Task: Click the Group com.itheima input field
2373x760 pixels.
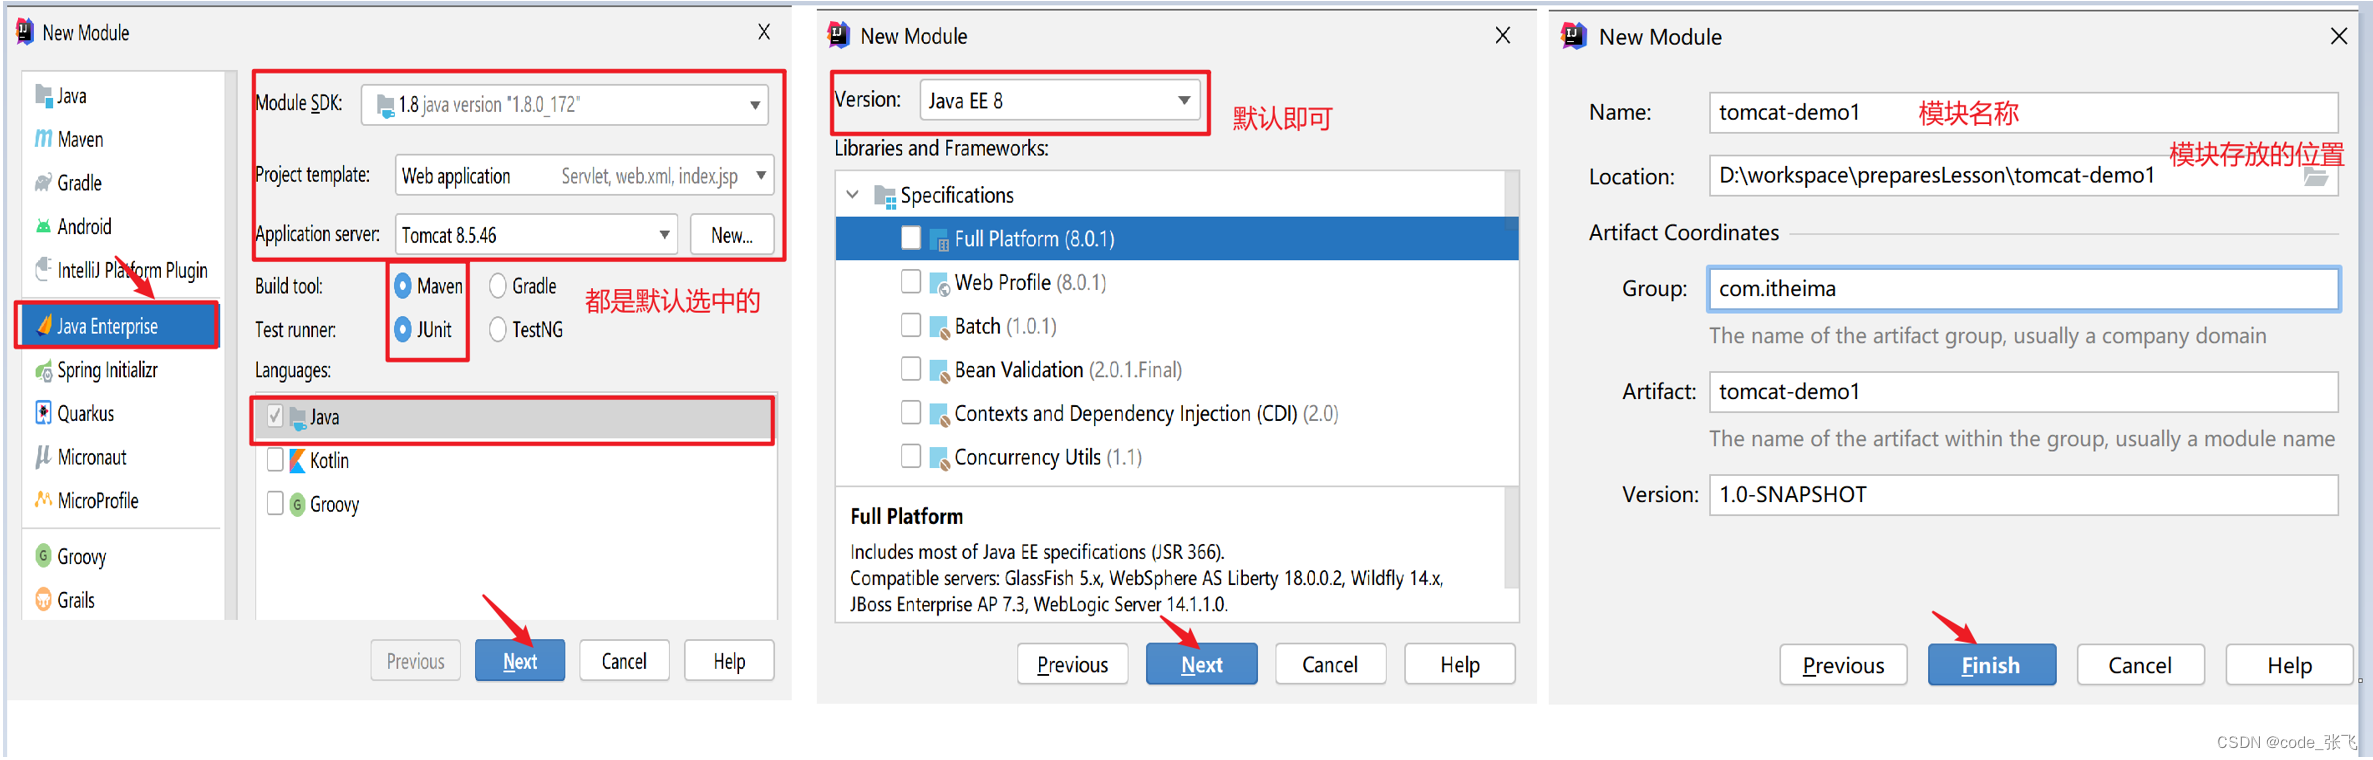Action: click(x=2024, y=289)
